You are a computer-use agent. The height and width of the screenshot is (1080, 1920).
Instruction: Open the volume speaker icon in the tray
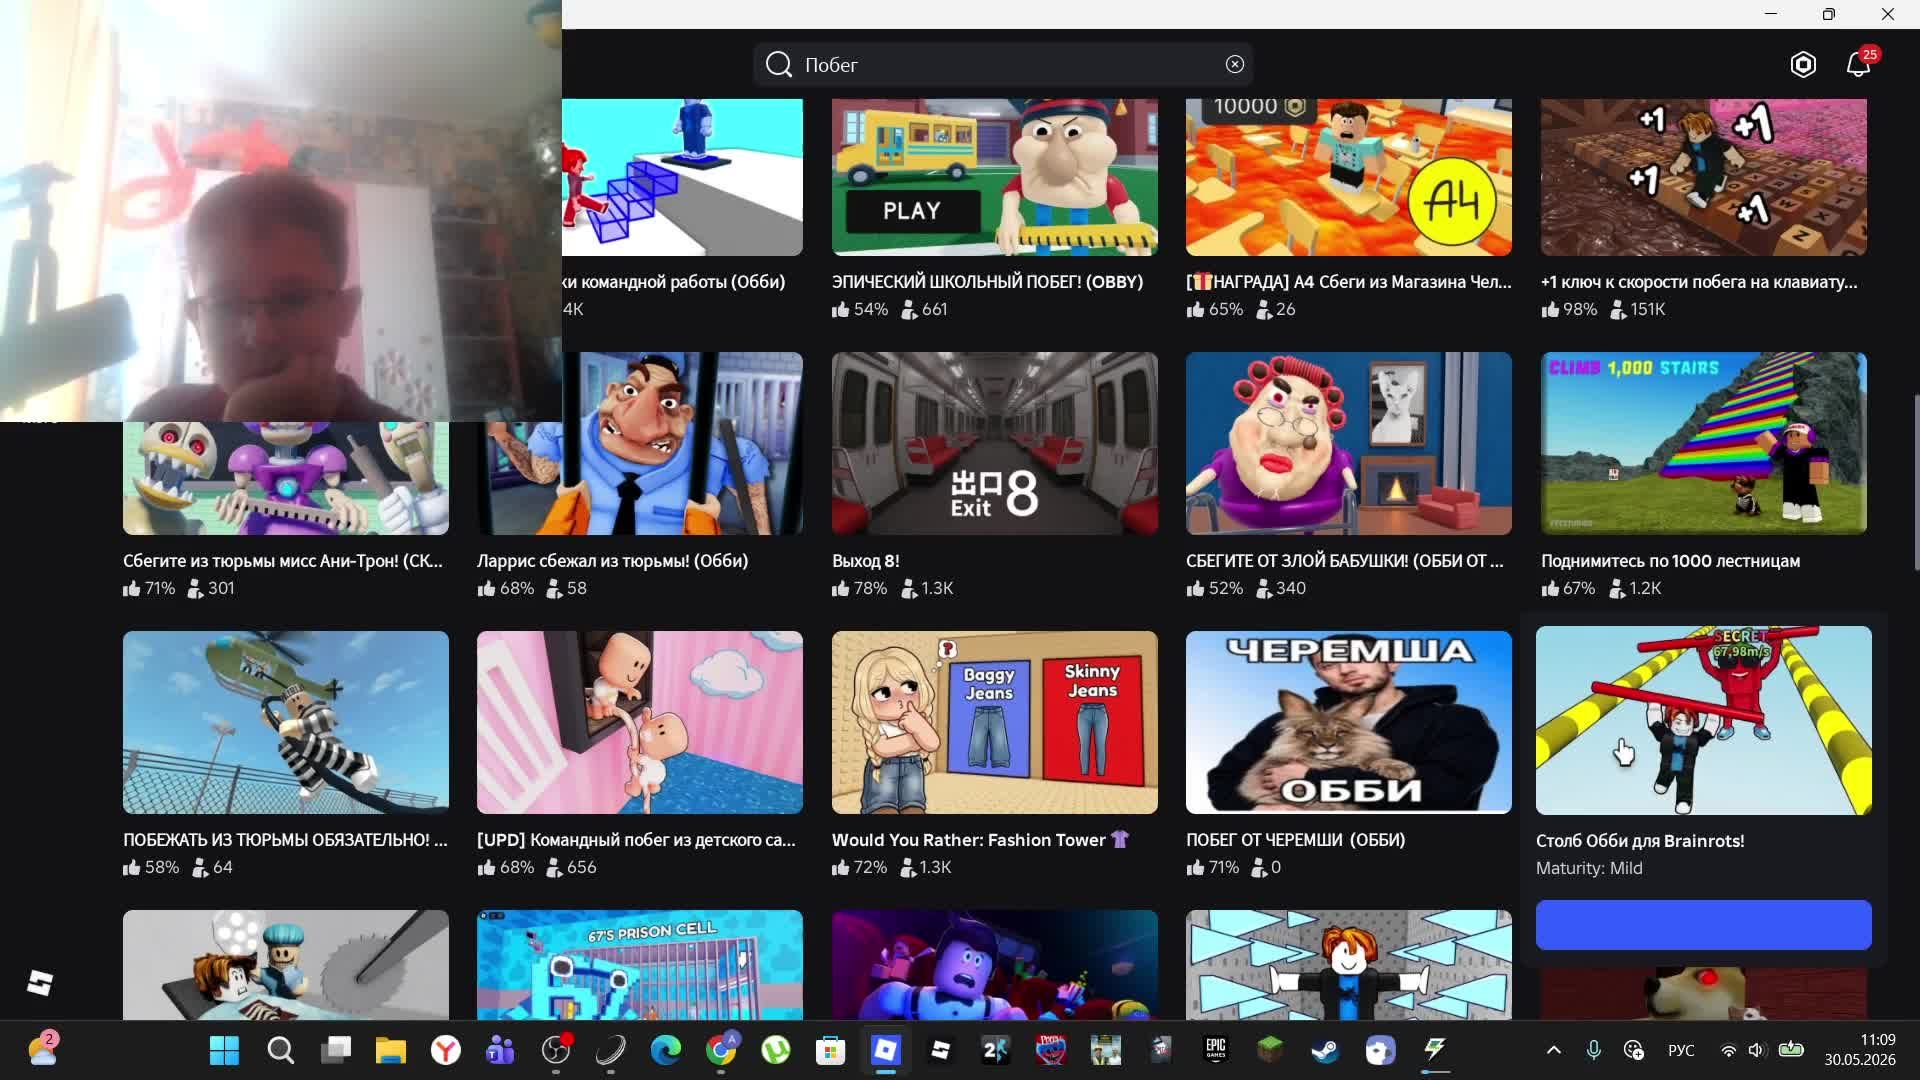point(1757,1050)
